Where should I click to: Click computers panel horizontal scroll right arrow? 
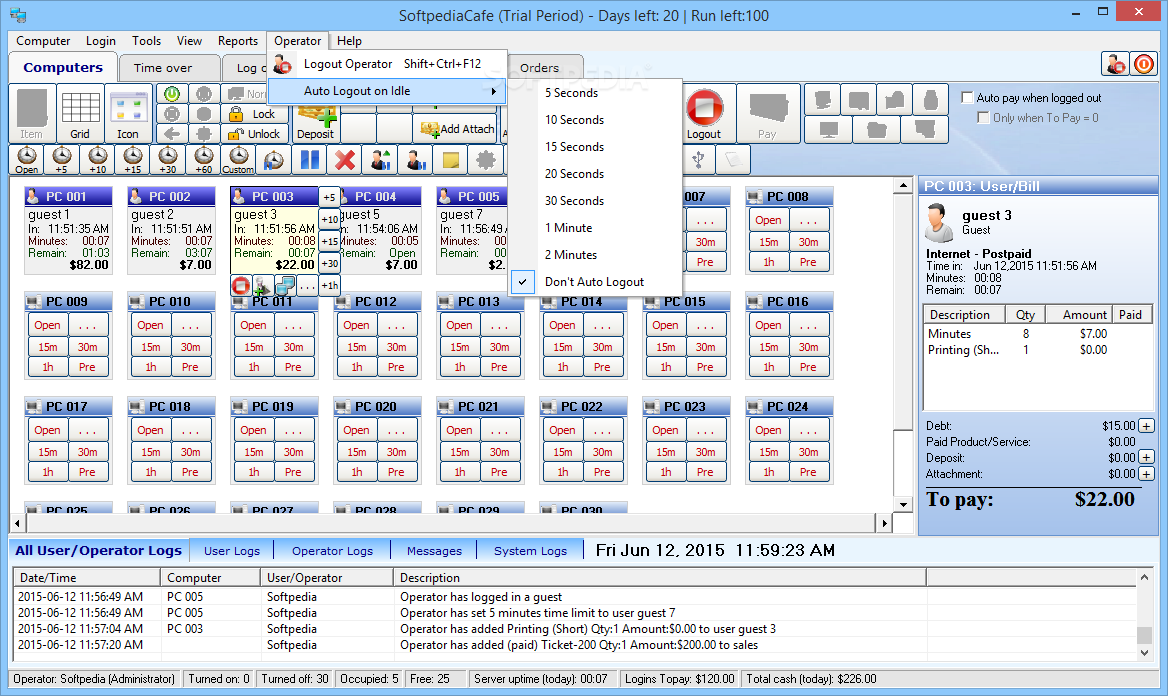(884, 523)
